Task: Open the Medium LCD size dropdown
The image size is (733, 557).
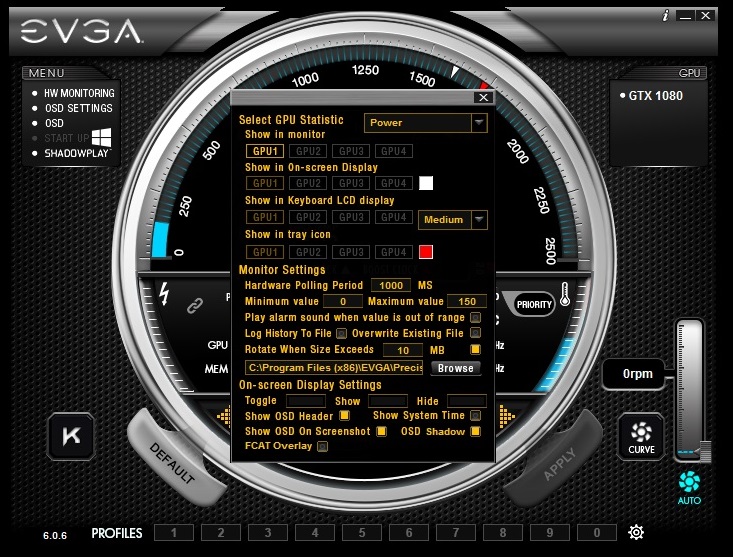Action: [453, 220]
